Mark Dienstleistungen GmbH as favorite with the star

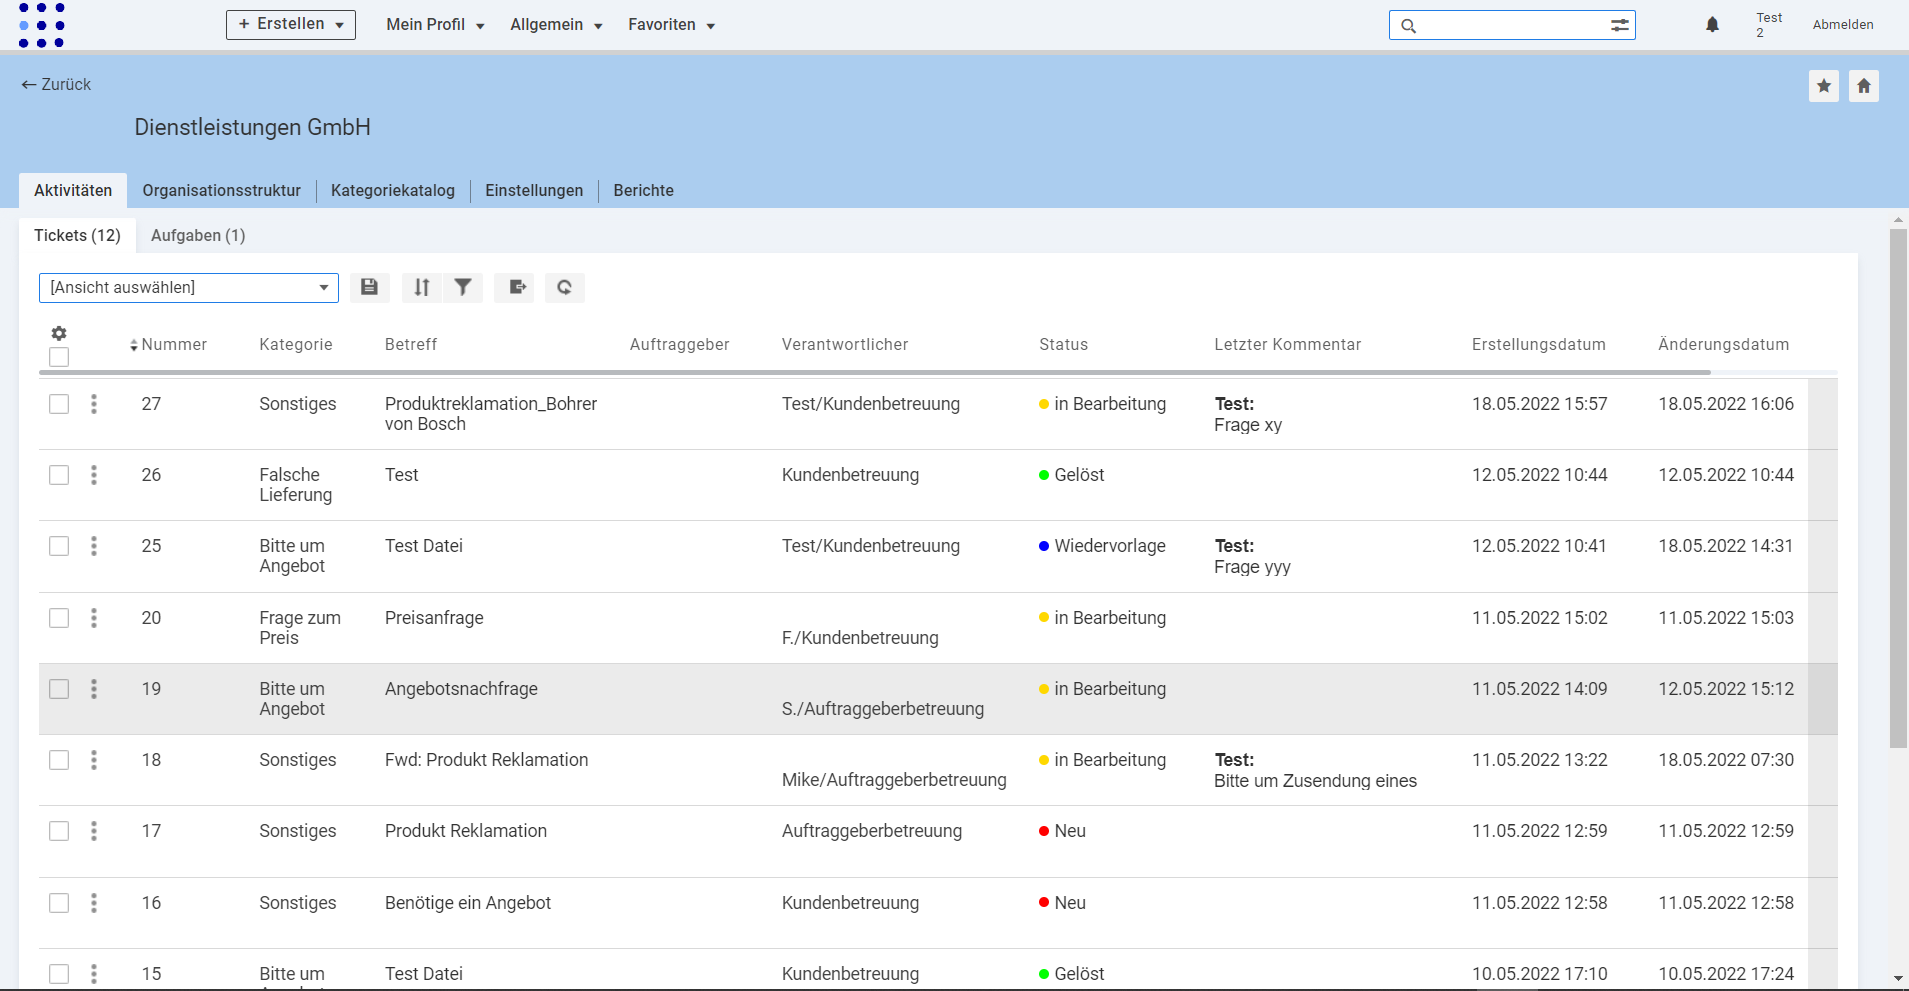tap(1824, 85)
